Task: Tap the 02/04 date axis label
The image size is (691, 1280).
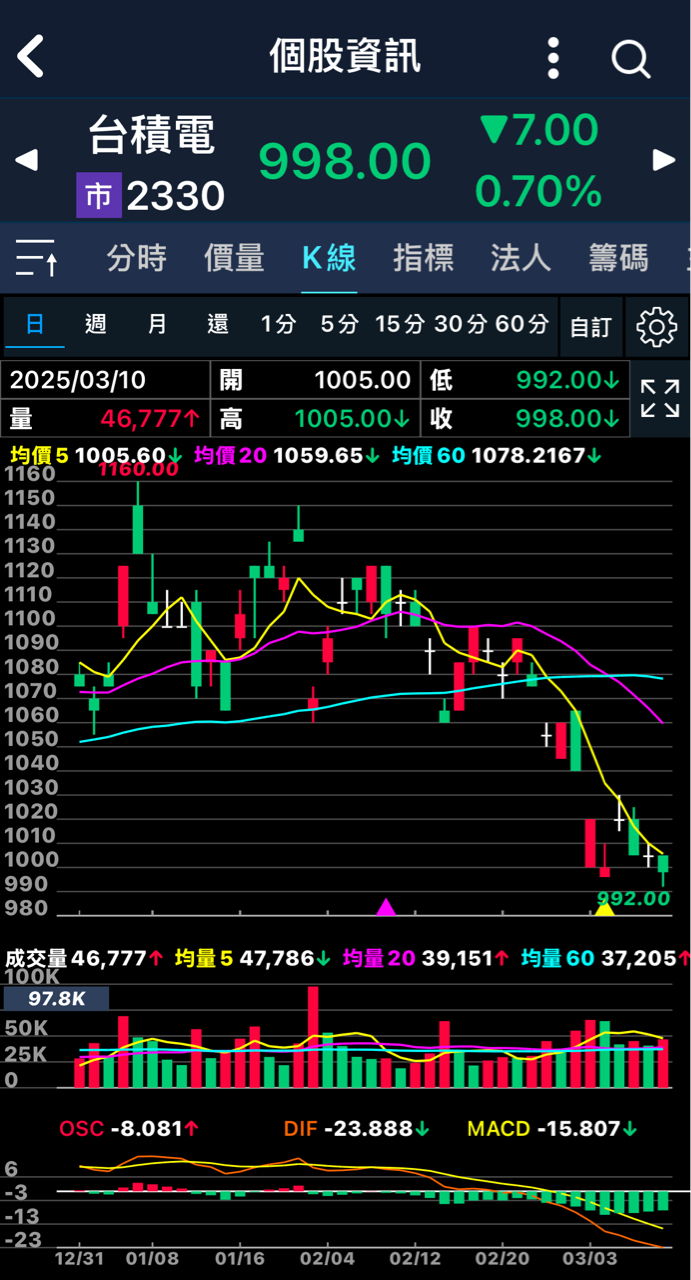Action: coord(328,1256)
